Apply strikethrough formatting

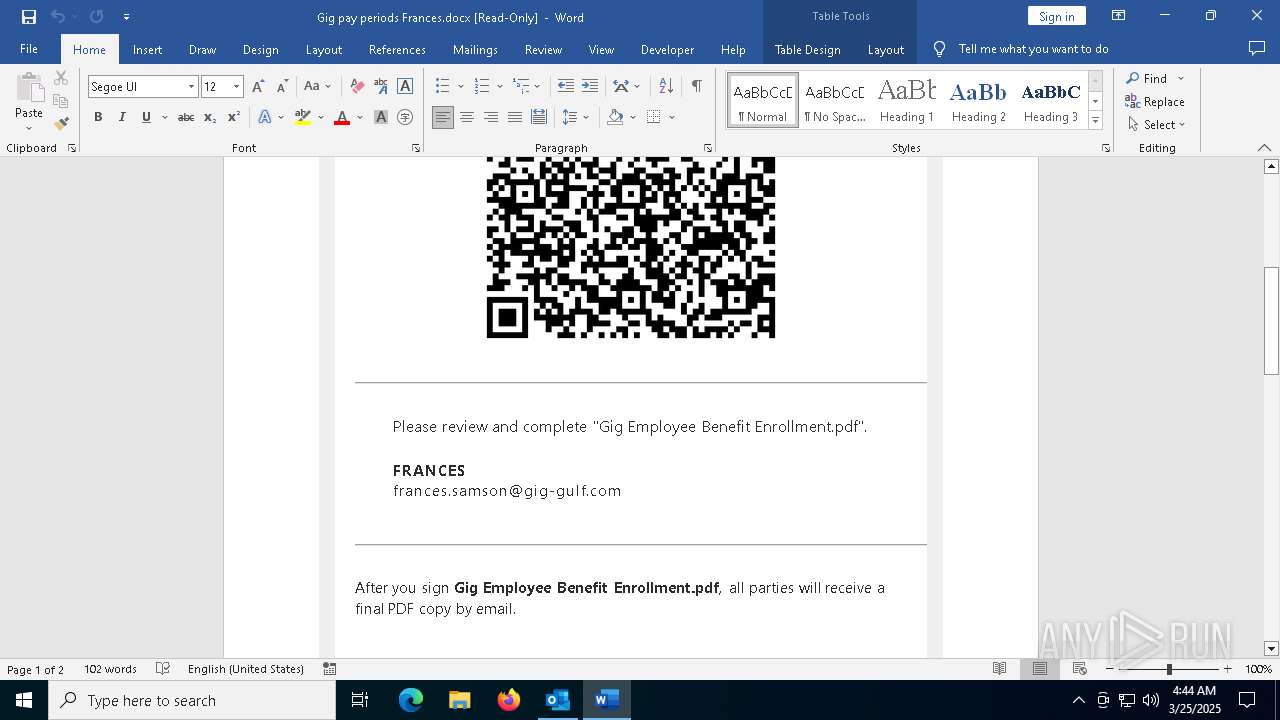click(x=186, y=117)
